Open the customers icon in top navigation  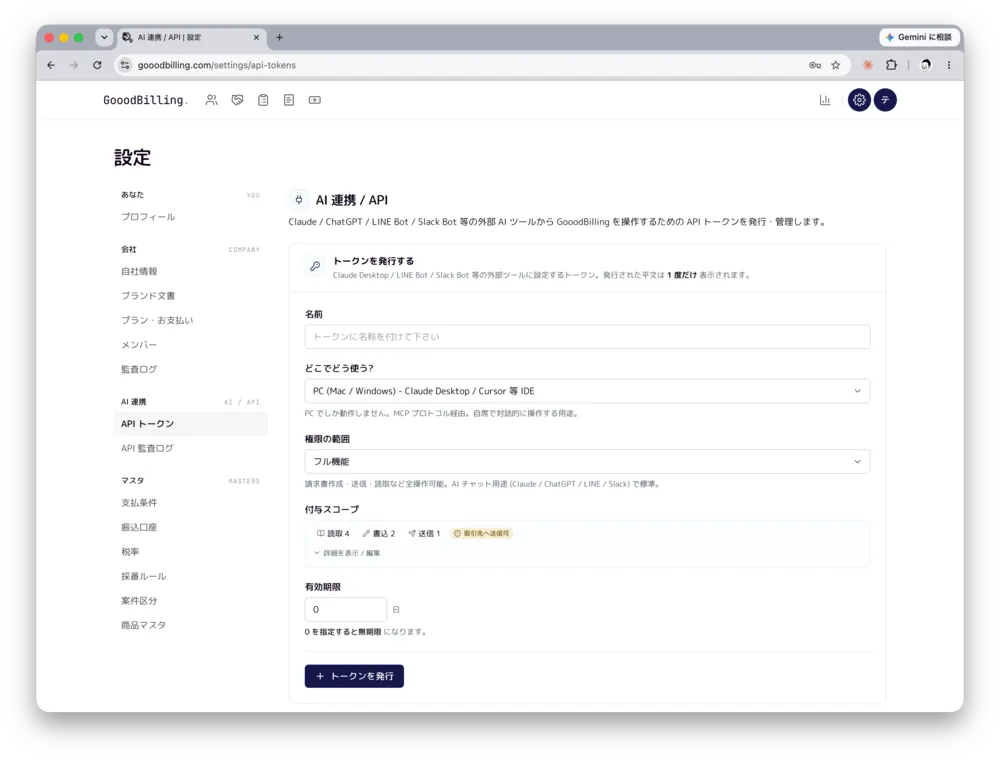tap(212, 100)
